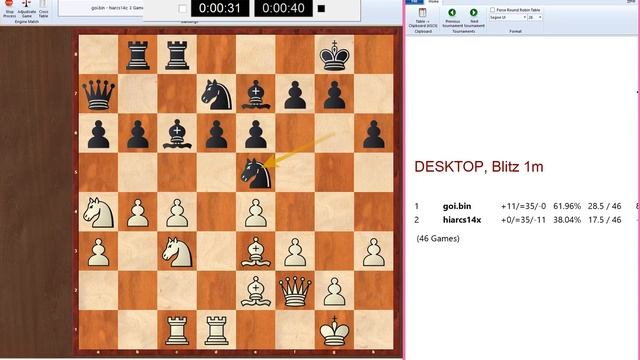This screenshot has height=360, width=640.
Task: Click the Stop Process button
Action: (x=9, y=8)
